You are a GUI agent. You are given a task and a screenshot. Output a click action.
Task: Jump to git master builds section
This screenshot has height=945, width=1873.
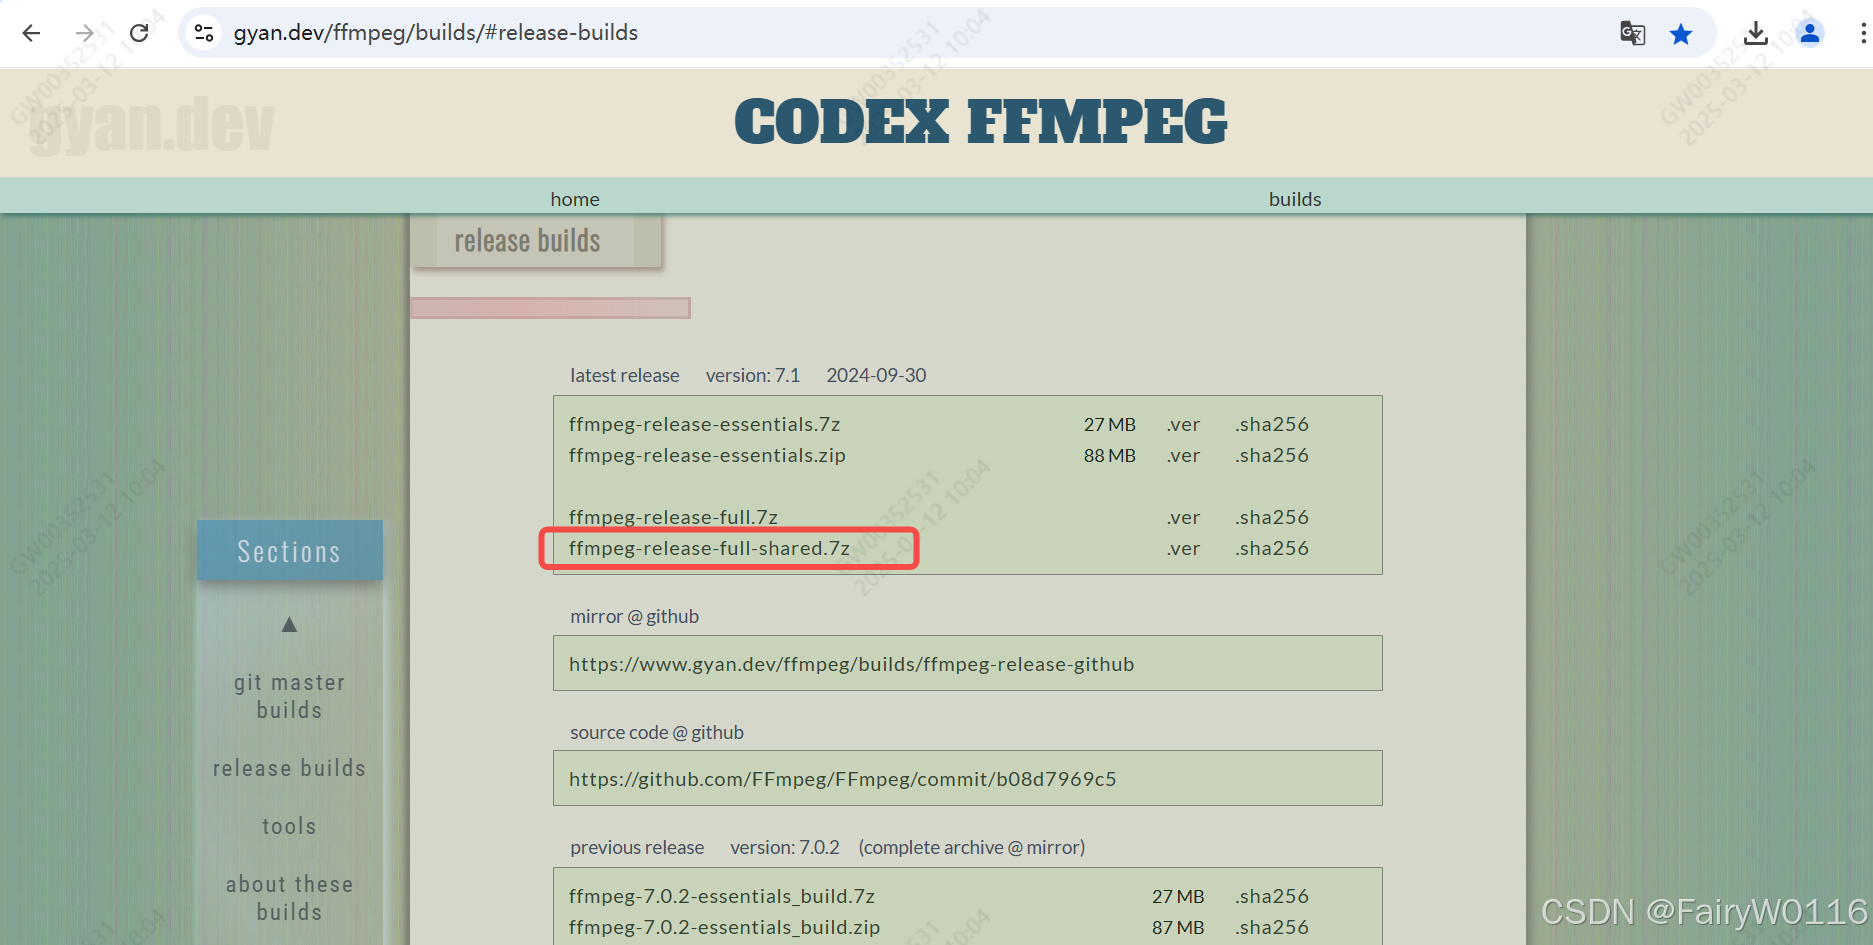click(x=289, y=696)
